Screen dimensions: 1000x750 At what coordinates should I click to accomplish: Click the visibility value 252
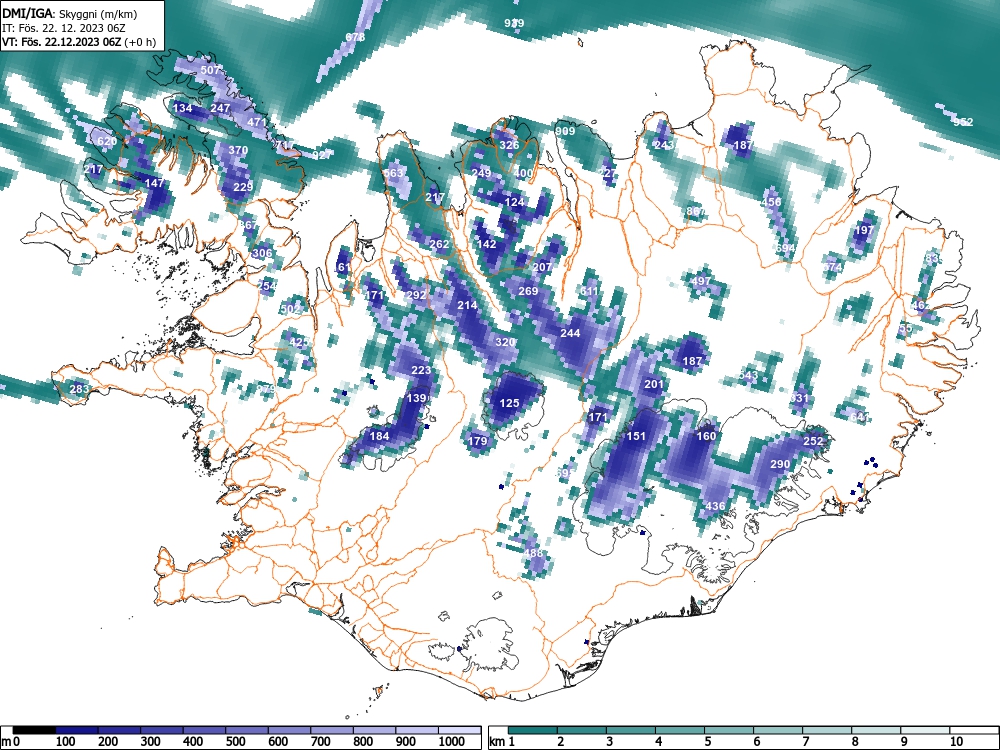click(x=813, y=441)
